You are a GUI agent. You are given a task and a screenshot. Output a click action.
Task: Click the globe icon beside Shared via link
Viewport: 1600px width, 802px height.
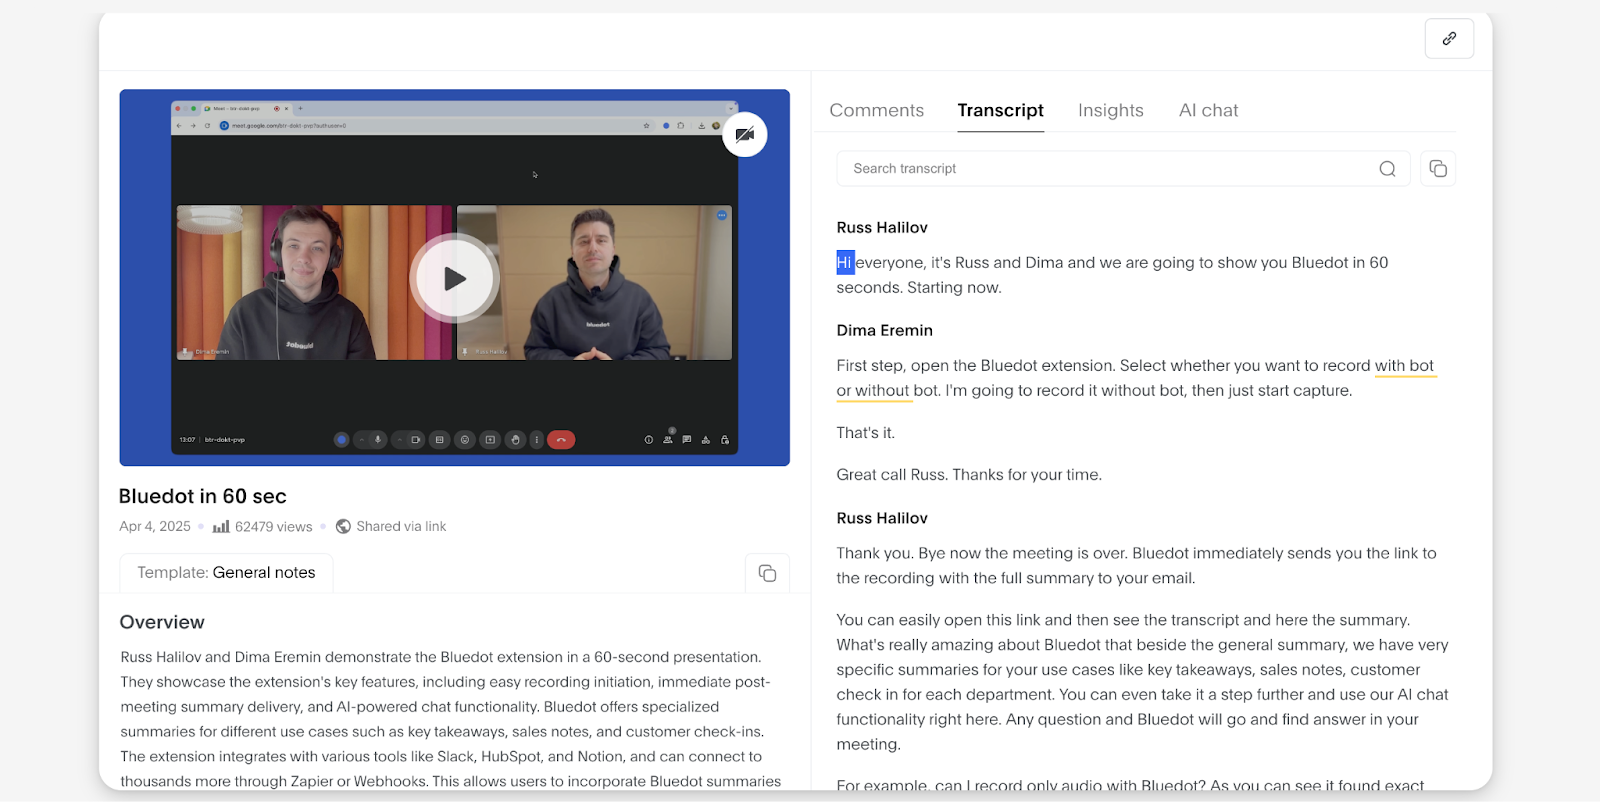[x=343, y=527]
